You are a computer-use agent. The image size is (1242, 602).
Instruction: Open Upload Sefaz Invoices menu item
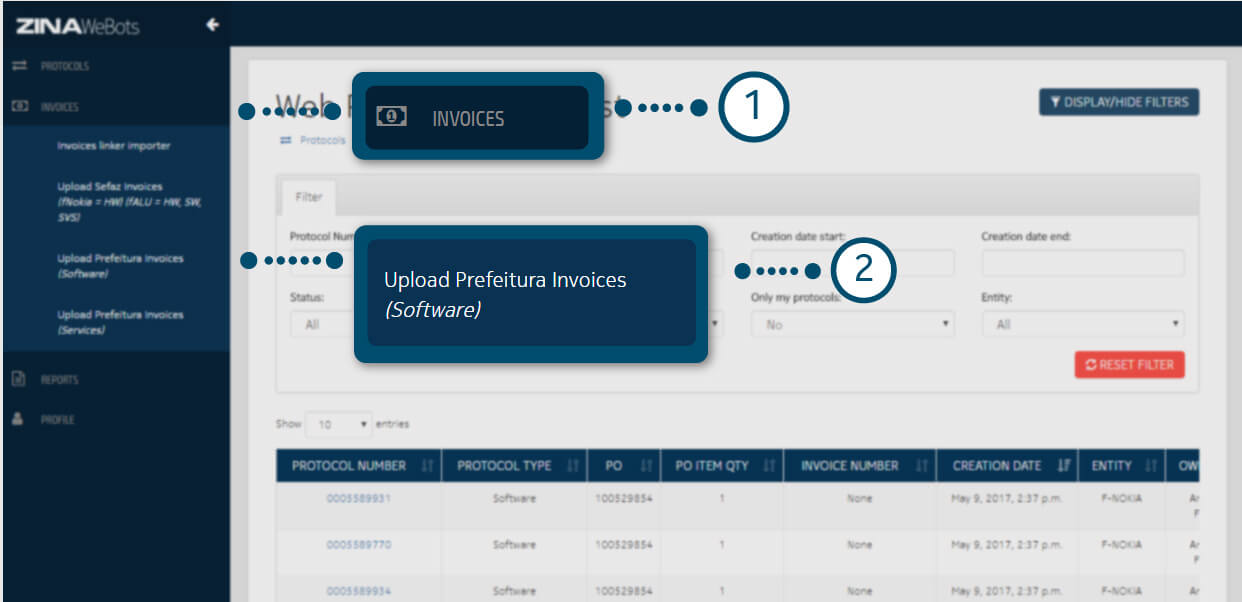(110, 187)
